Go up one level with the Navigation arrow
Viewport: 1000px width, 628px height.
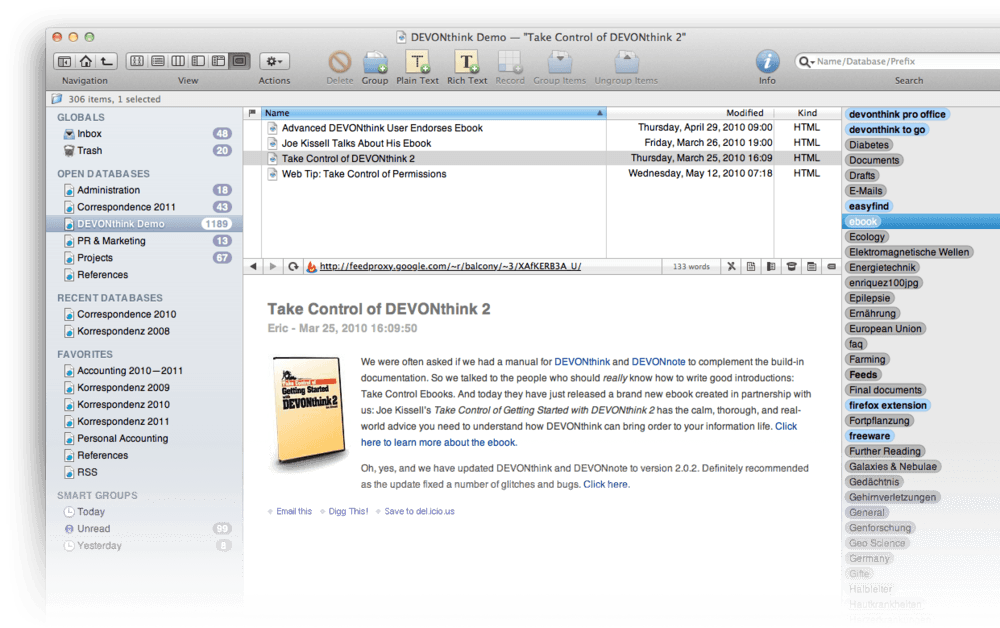click(107, 61)
